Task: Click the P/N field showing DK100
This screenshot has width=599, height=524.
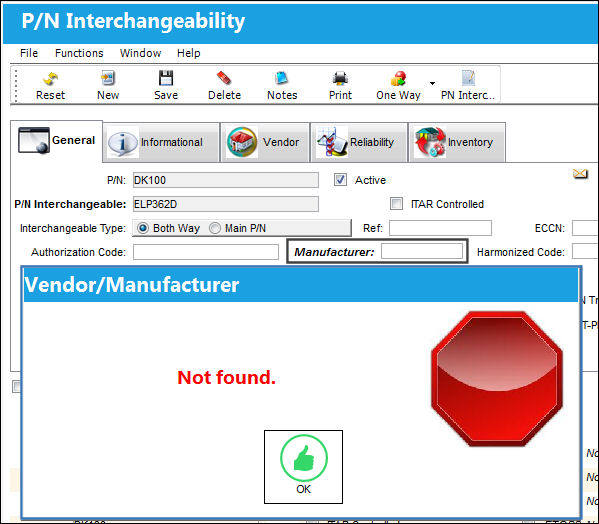Action: (225, 180)
